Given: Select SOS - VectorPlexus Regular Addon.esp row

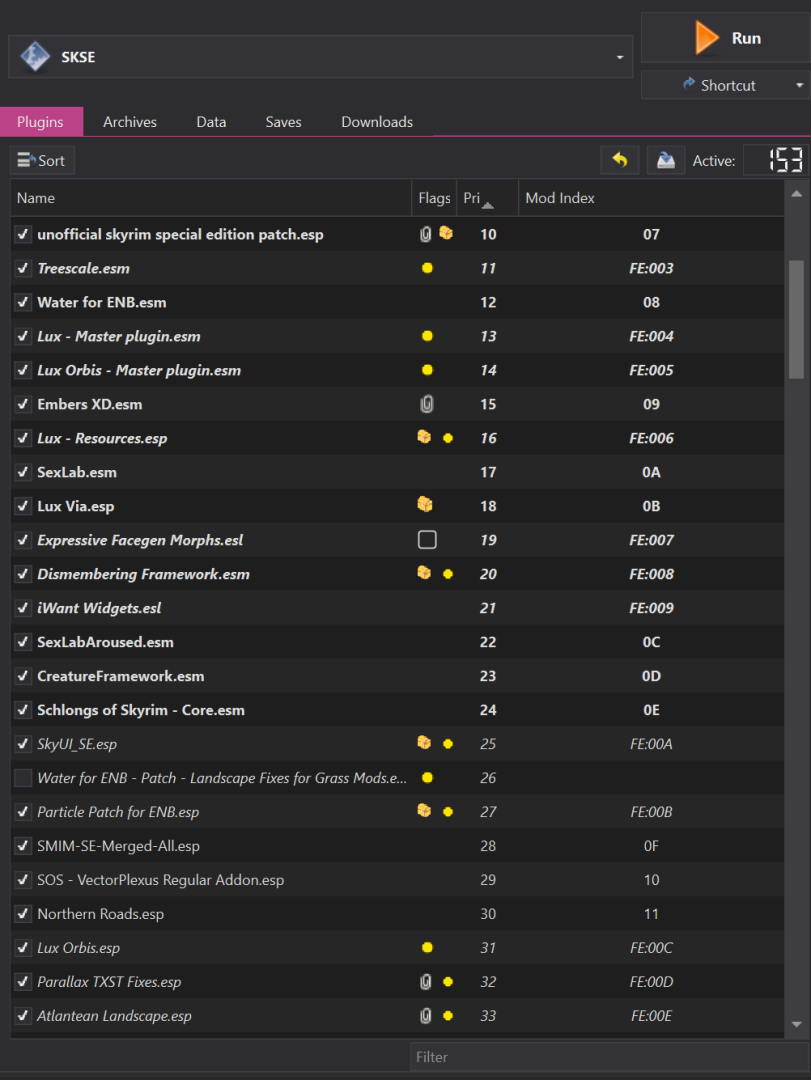Looking at the screenshot, I should click(398, 880).
